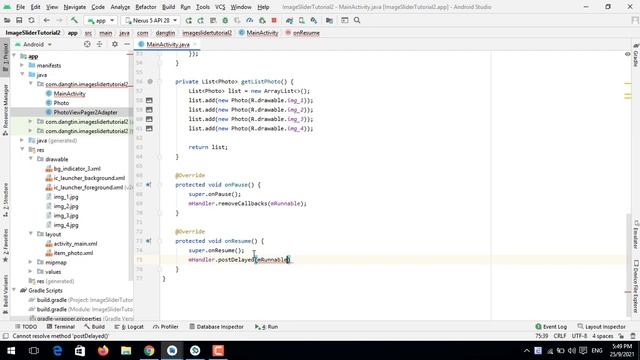Open the TODO tool window

coord(26,327)
